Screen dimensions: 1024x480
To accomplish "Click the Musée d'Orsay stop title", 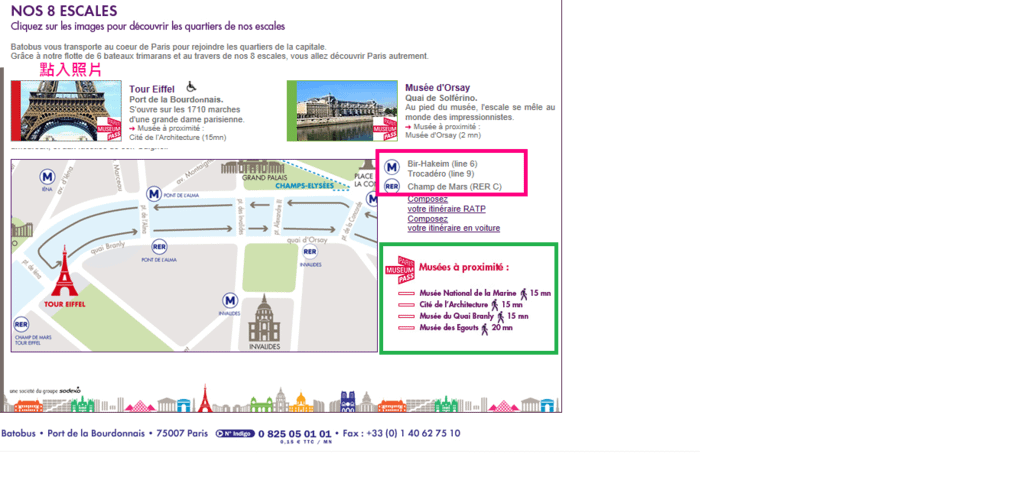I will click(438, 88).
